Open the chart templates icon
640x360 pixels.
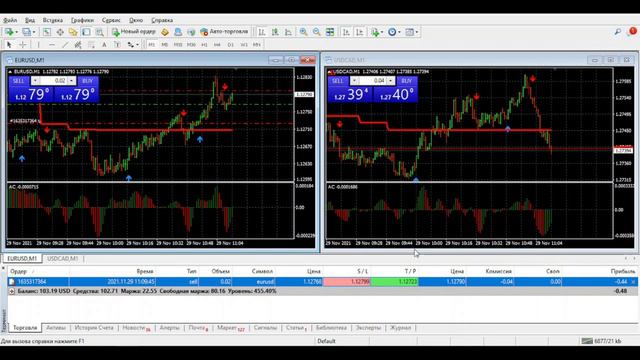(x=409, y=32)
